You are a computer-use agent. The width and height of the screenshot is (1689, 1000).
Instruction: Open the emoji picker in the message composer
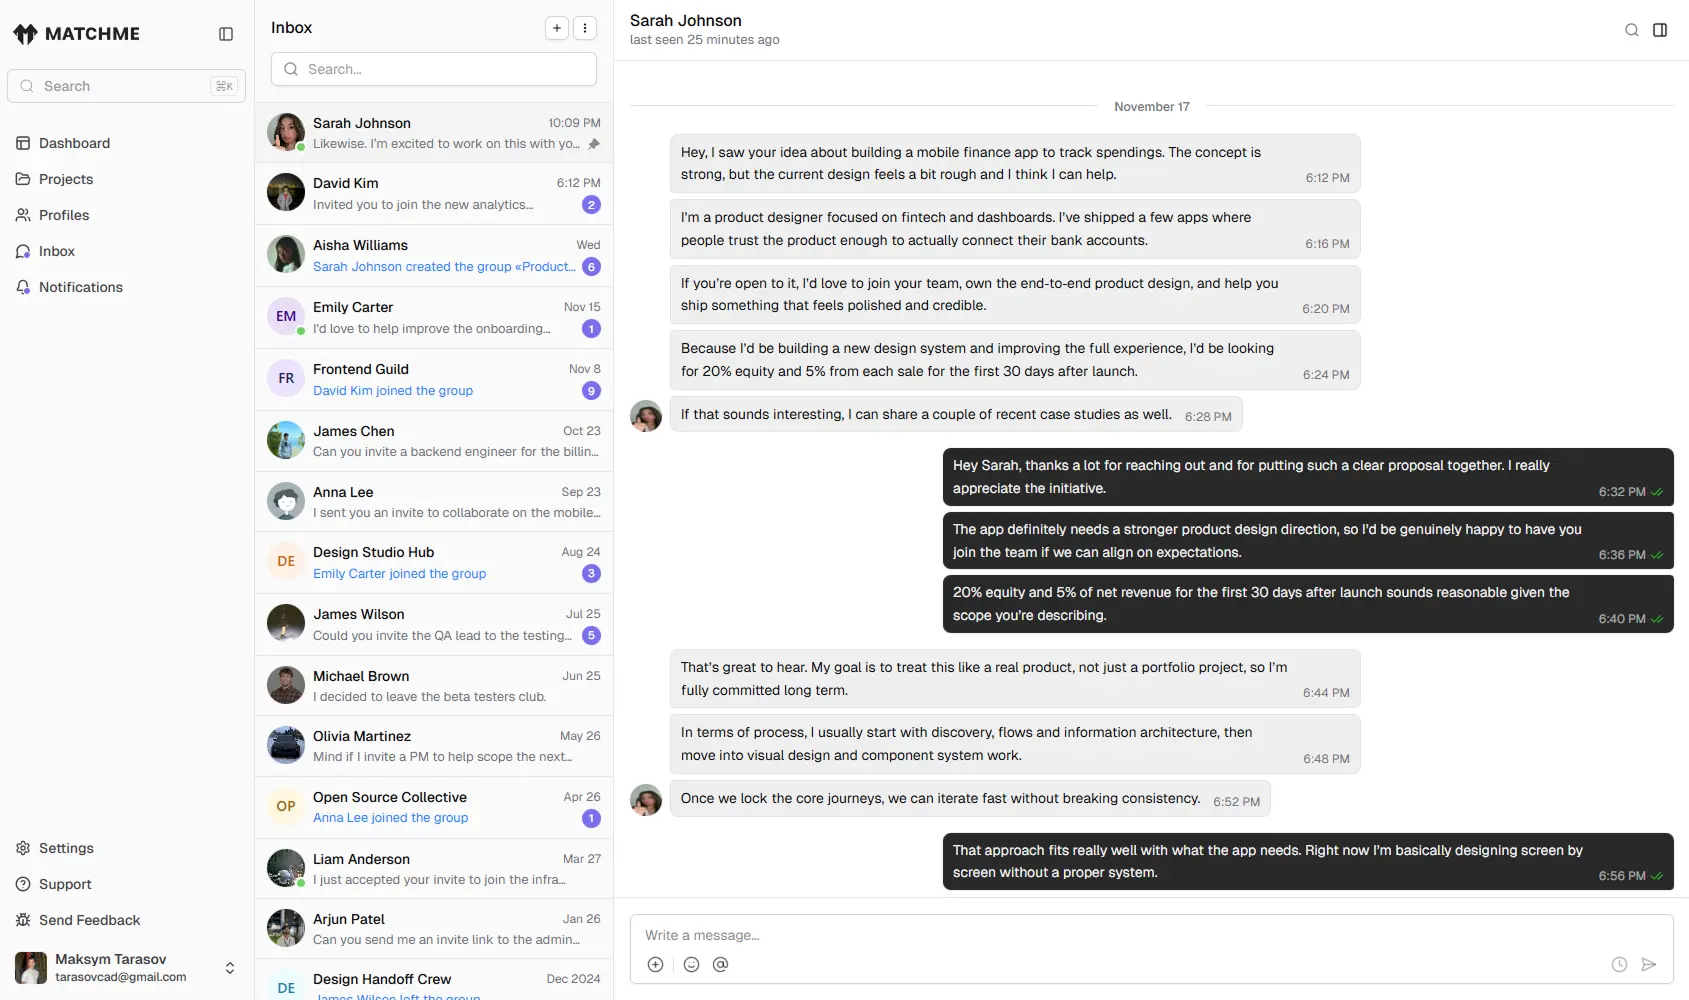pyautogui.click(x=691, y=964)
